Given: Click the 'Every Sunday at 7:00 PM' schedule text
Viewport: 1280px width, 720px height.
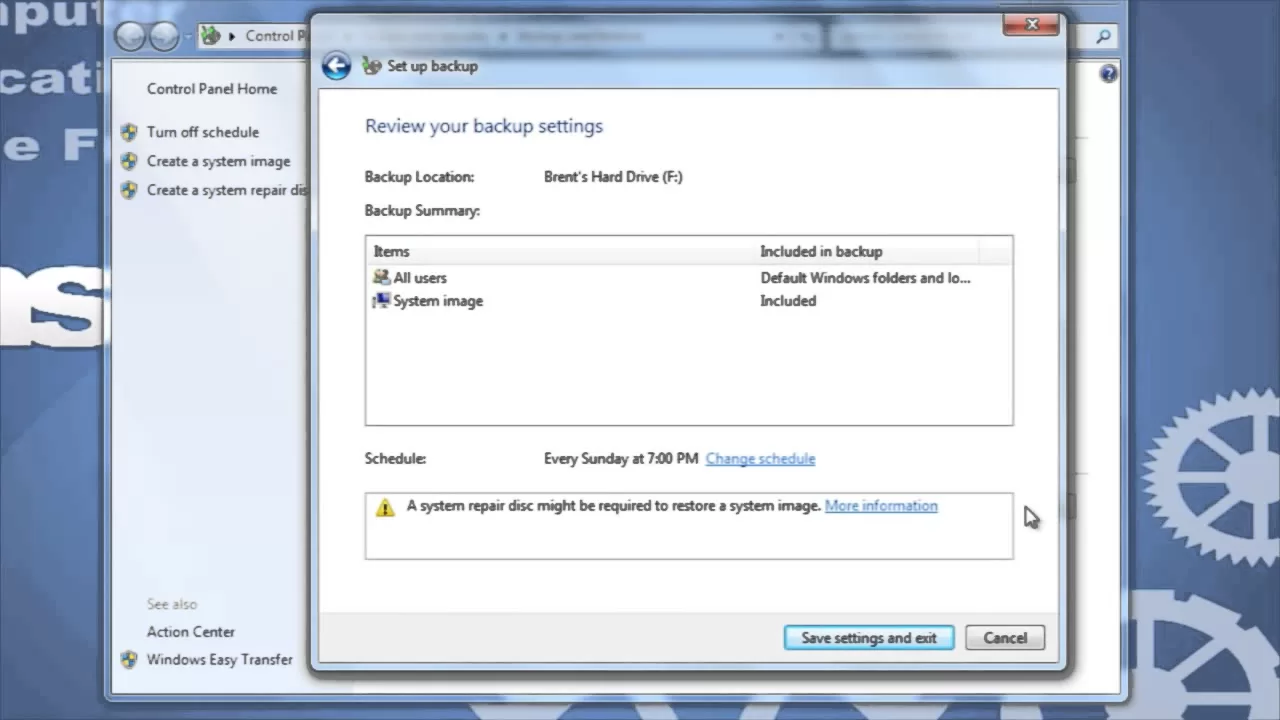Looking at the screenshot, I should (x=621, y=459).
